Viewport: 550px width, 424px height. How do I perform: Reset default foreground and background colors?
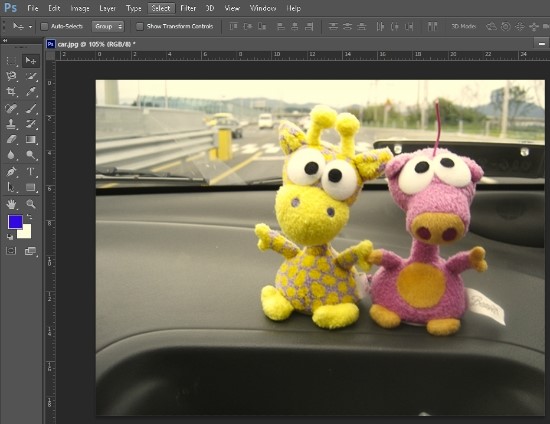[10, 237]
